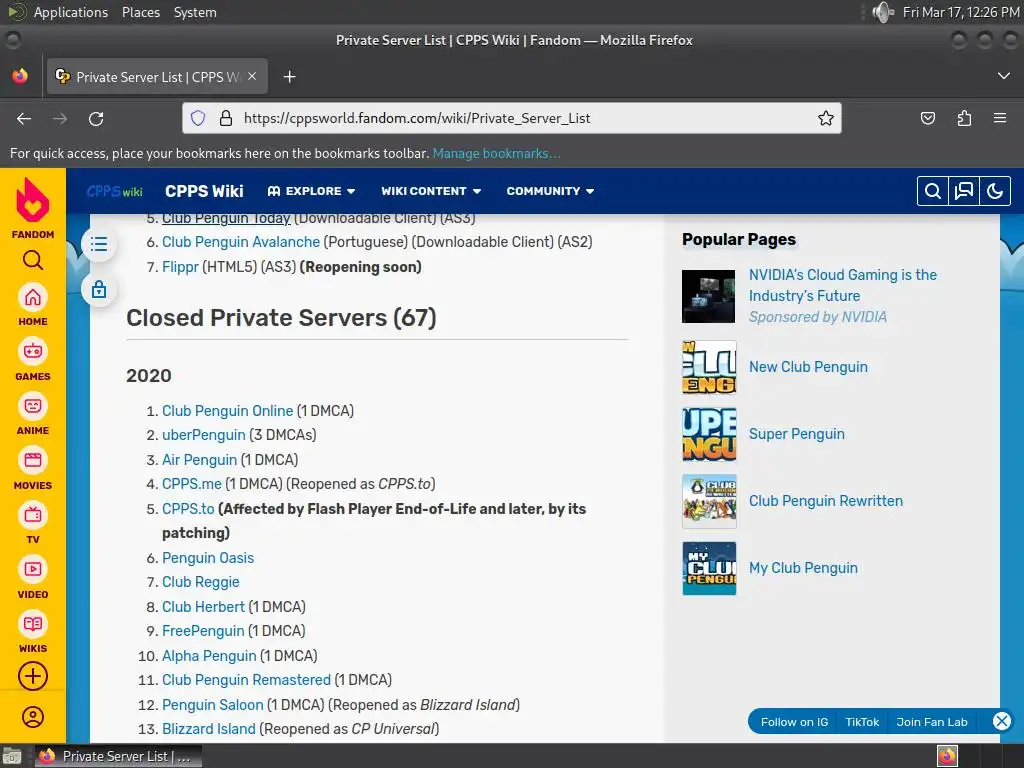View site security padlock info

point(226,118)
